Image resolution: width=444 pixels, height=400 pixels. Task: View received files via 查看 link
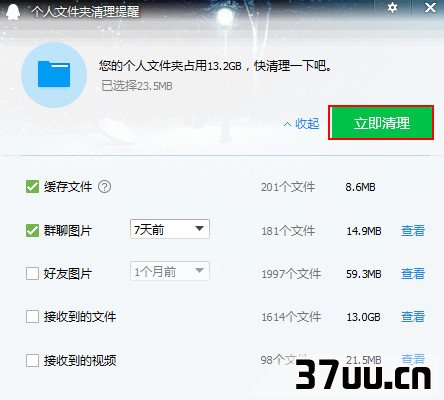point(413,317)
